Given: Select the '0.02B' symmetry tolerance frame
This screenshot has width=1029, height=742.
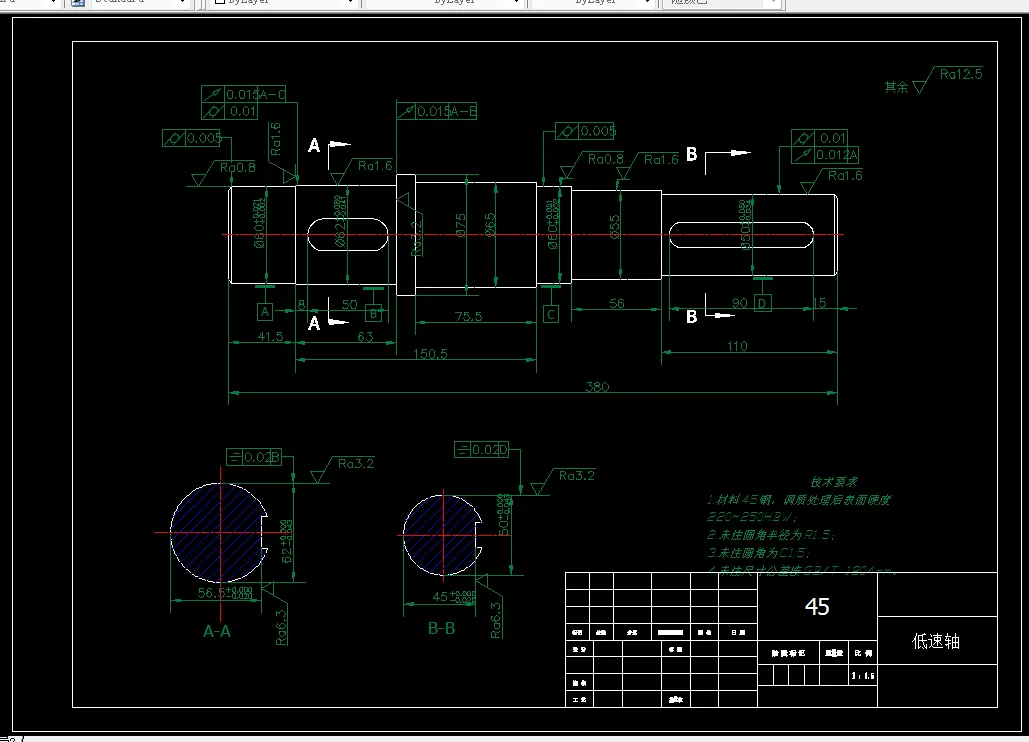Looking at the screenshot, I should [254, 457].
